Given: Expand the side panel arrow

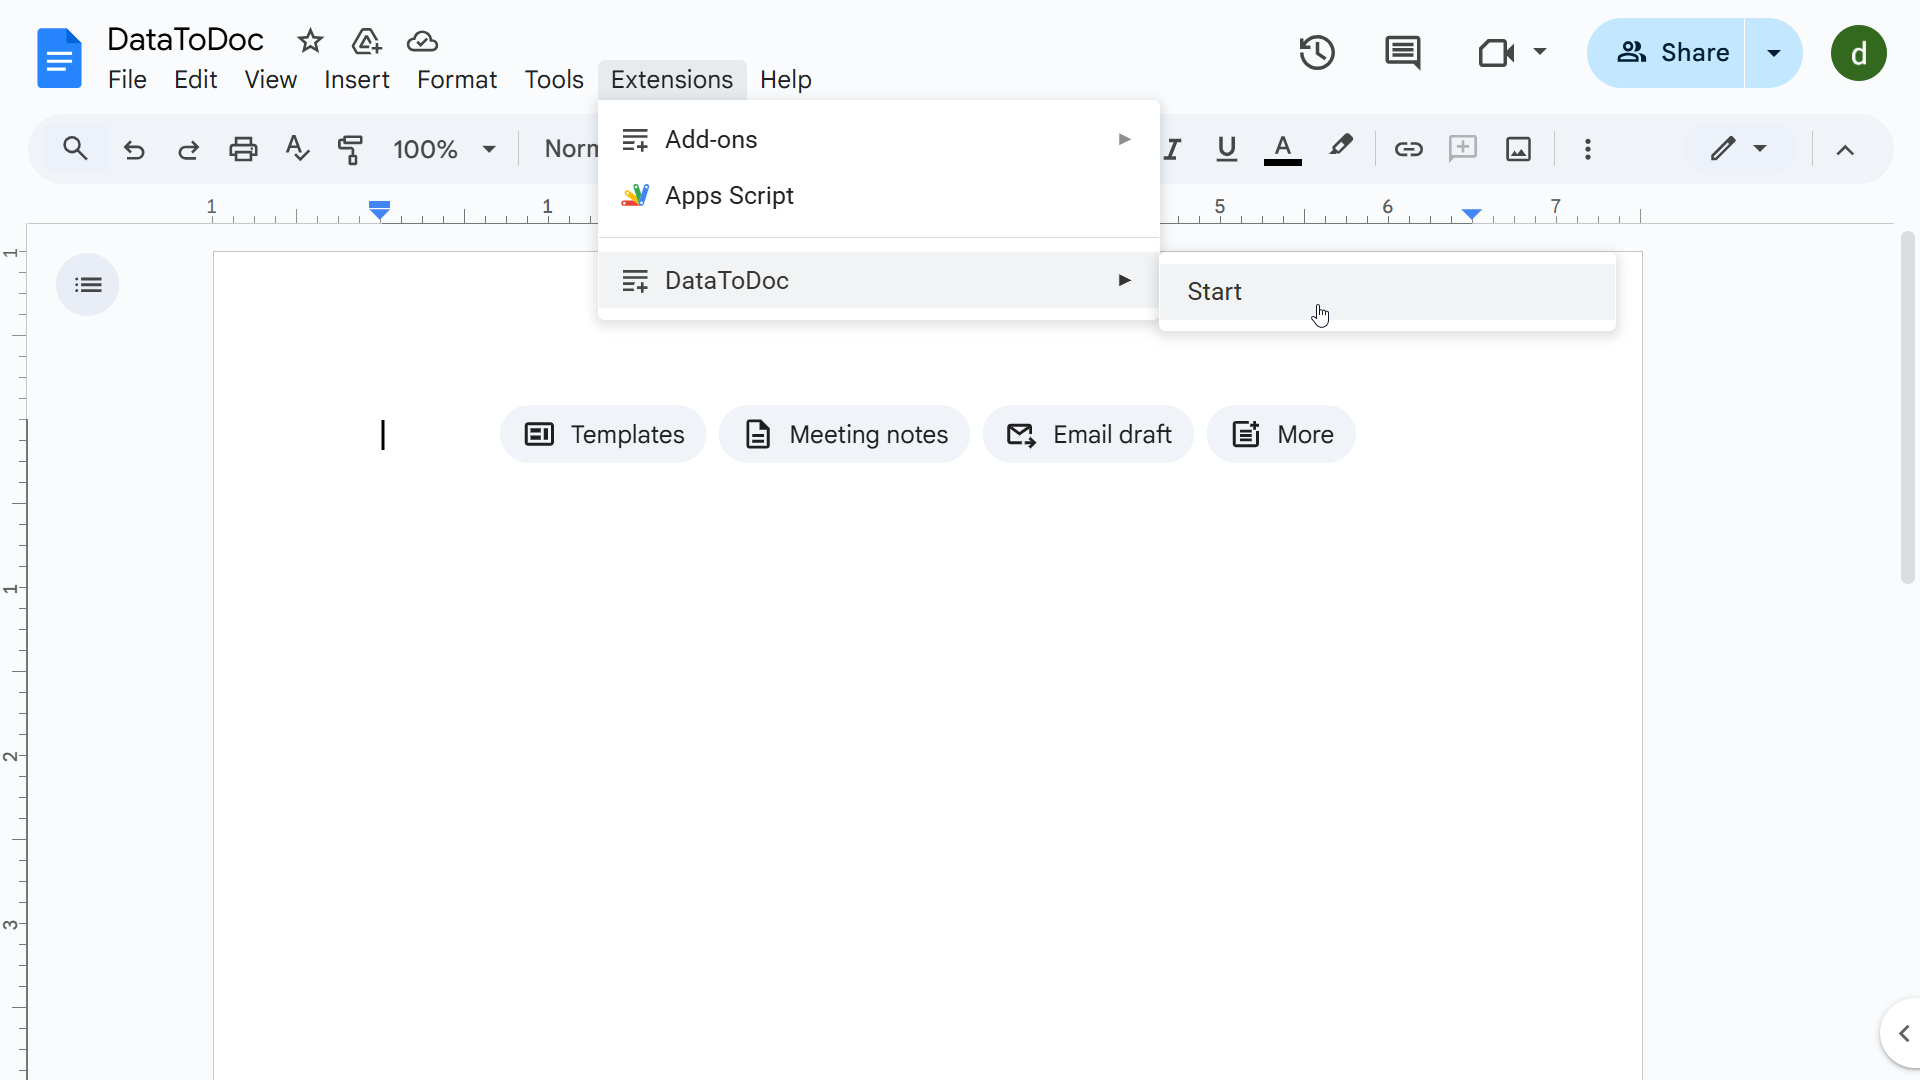Looking at the screenshot, I should (1903, 1033).
